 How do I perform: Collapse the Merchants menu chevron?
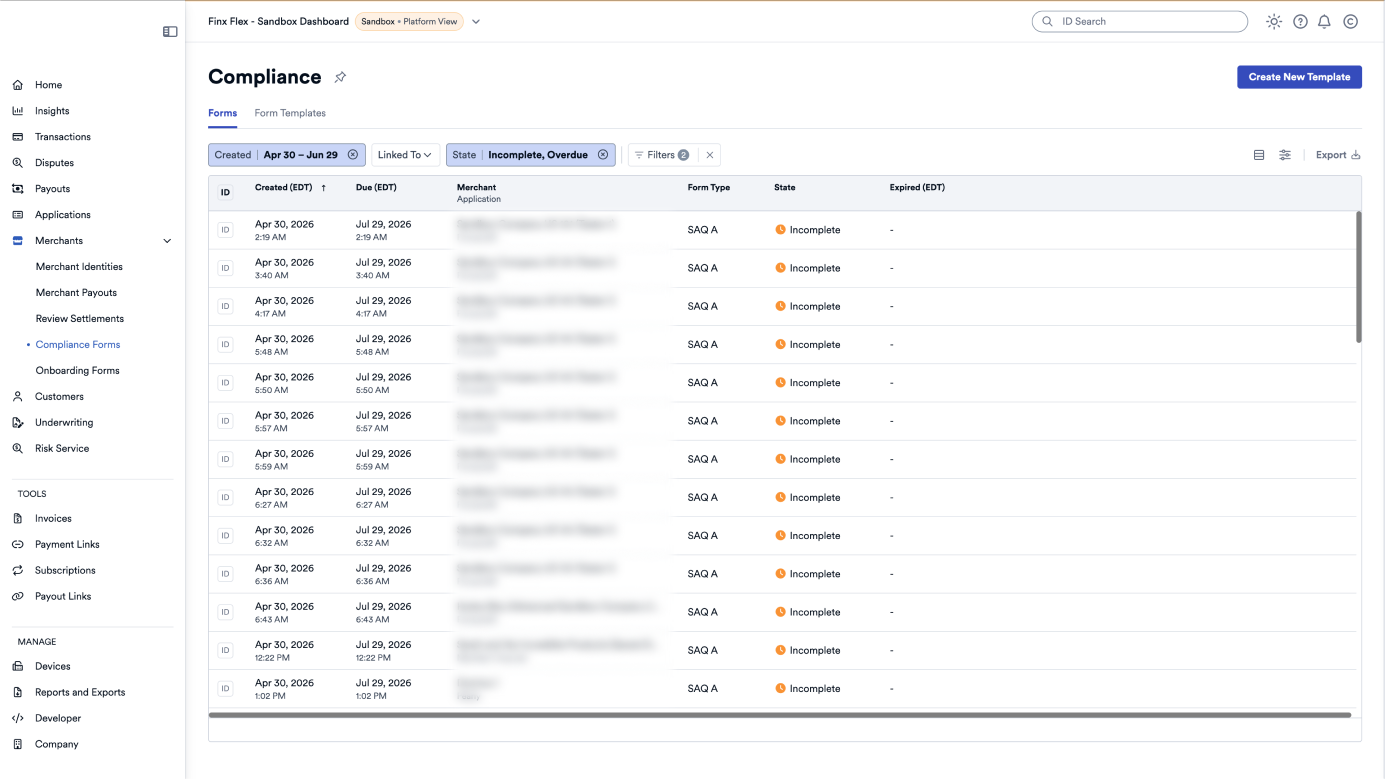[167, 241]
